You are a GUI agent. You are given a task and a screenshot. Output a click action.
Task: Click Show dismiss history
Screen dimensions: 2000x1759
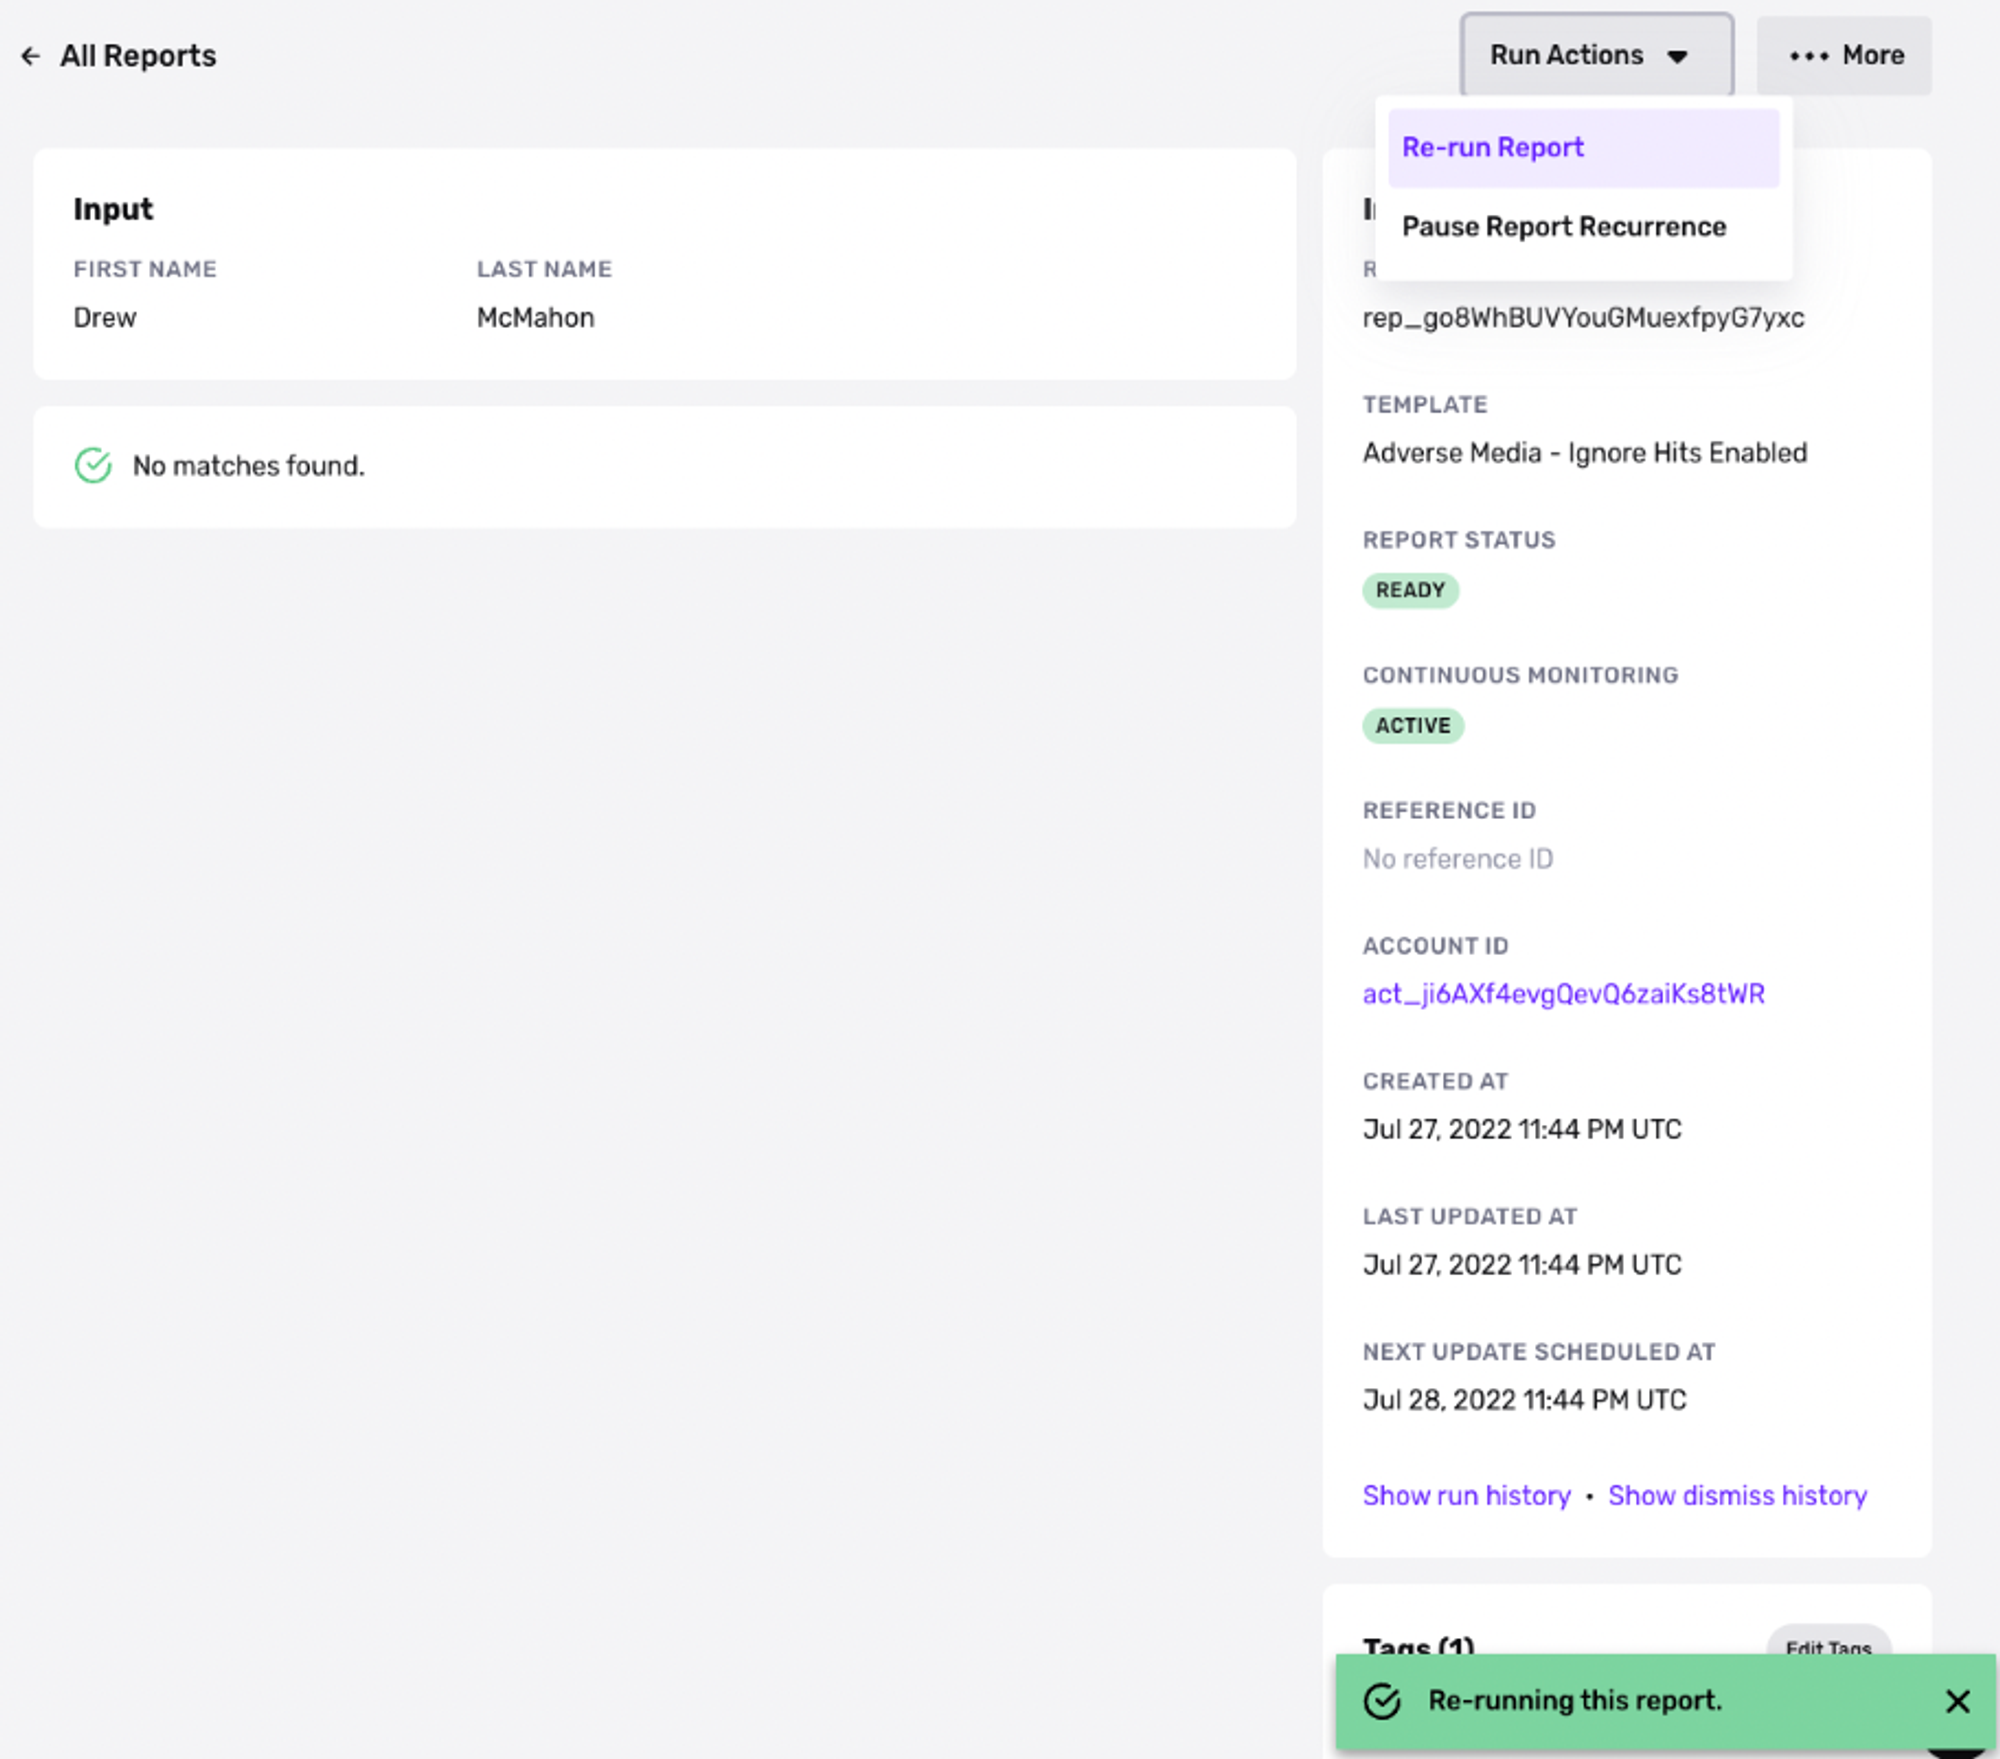[x=1737, y=1495]
